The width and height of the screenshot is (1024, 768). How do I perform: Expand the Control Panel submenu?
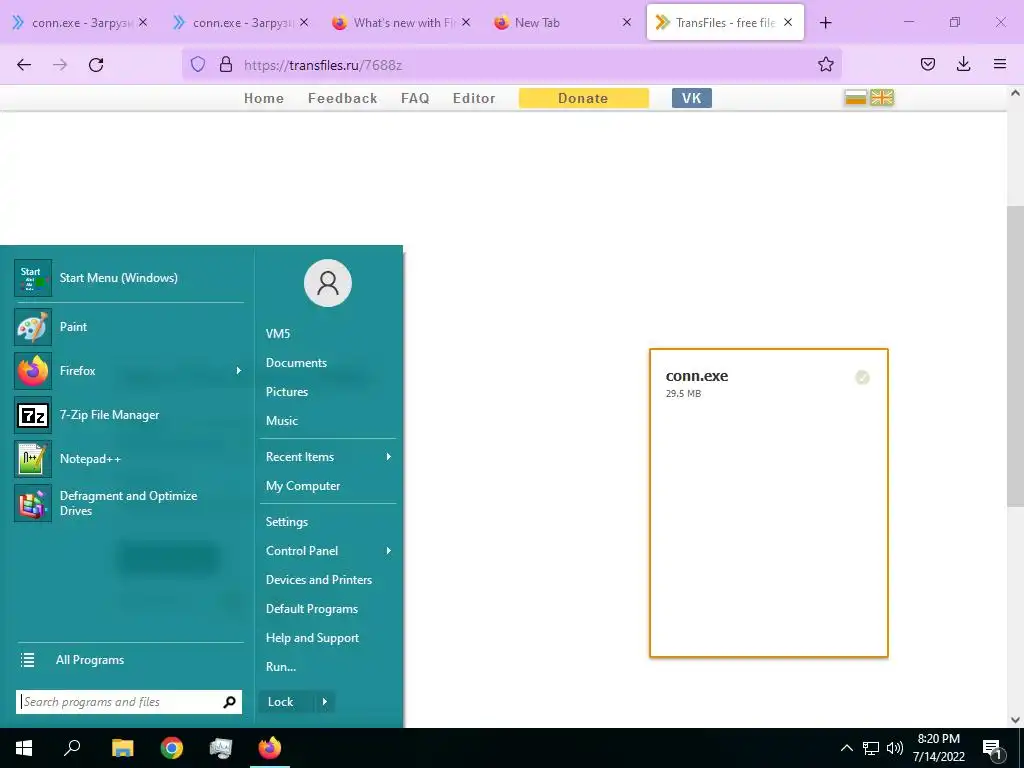[x=389, y=551]
